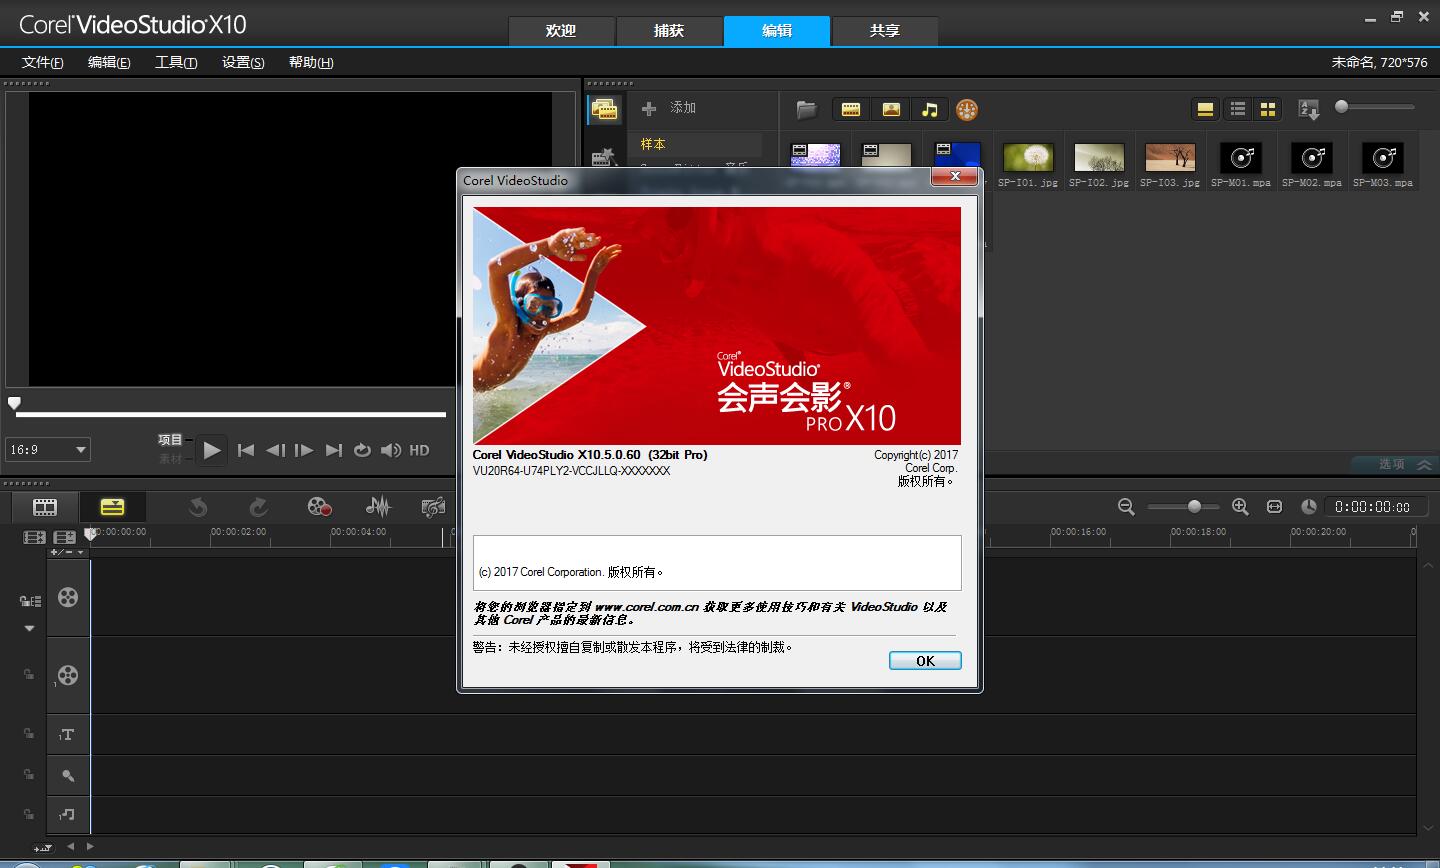Zoom out the timeline with minus magnifier

pos(1126,507)
